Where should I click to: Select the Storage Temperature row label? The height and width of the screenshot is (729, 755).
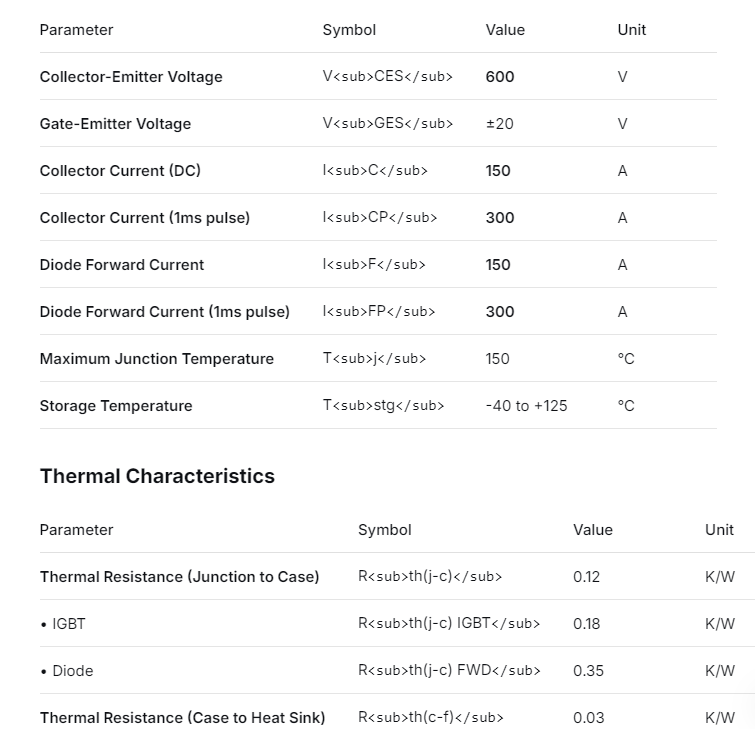point(116,406)
